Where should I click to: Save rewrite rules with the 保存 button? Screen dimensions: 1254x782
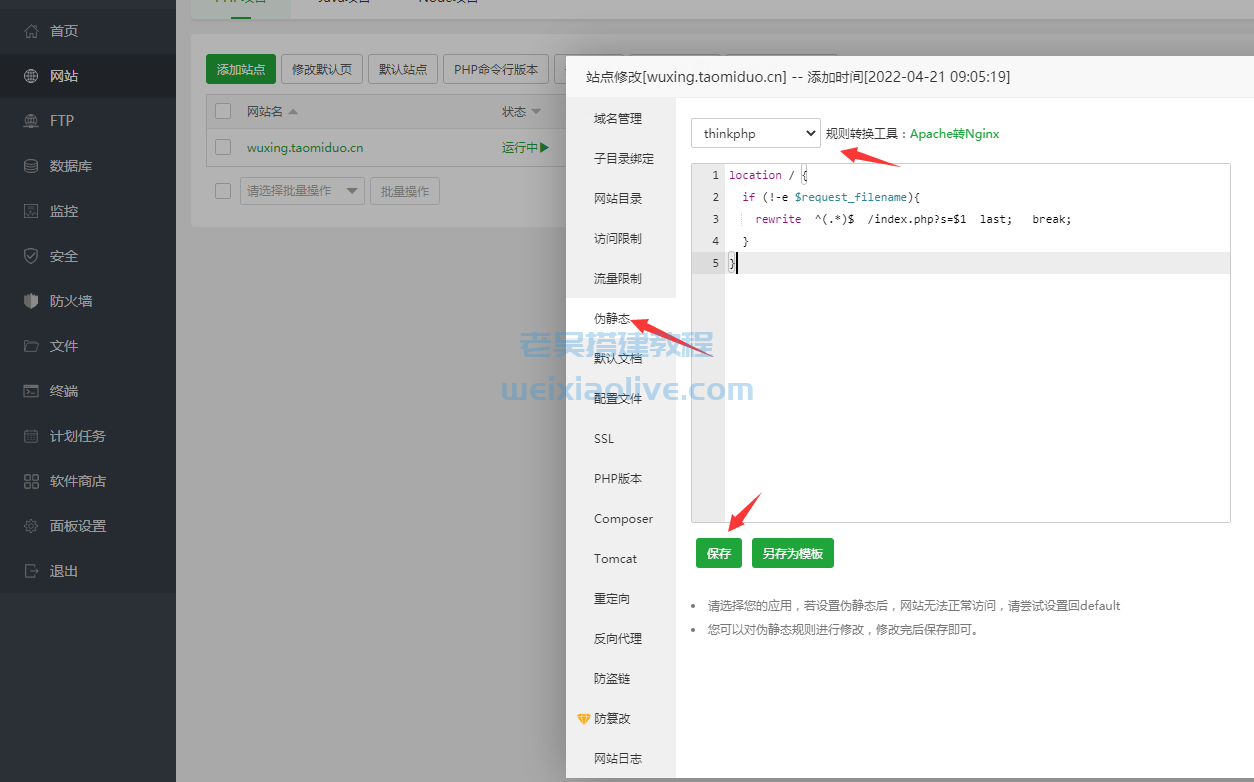coord(718,553)
